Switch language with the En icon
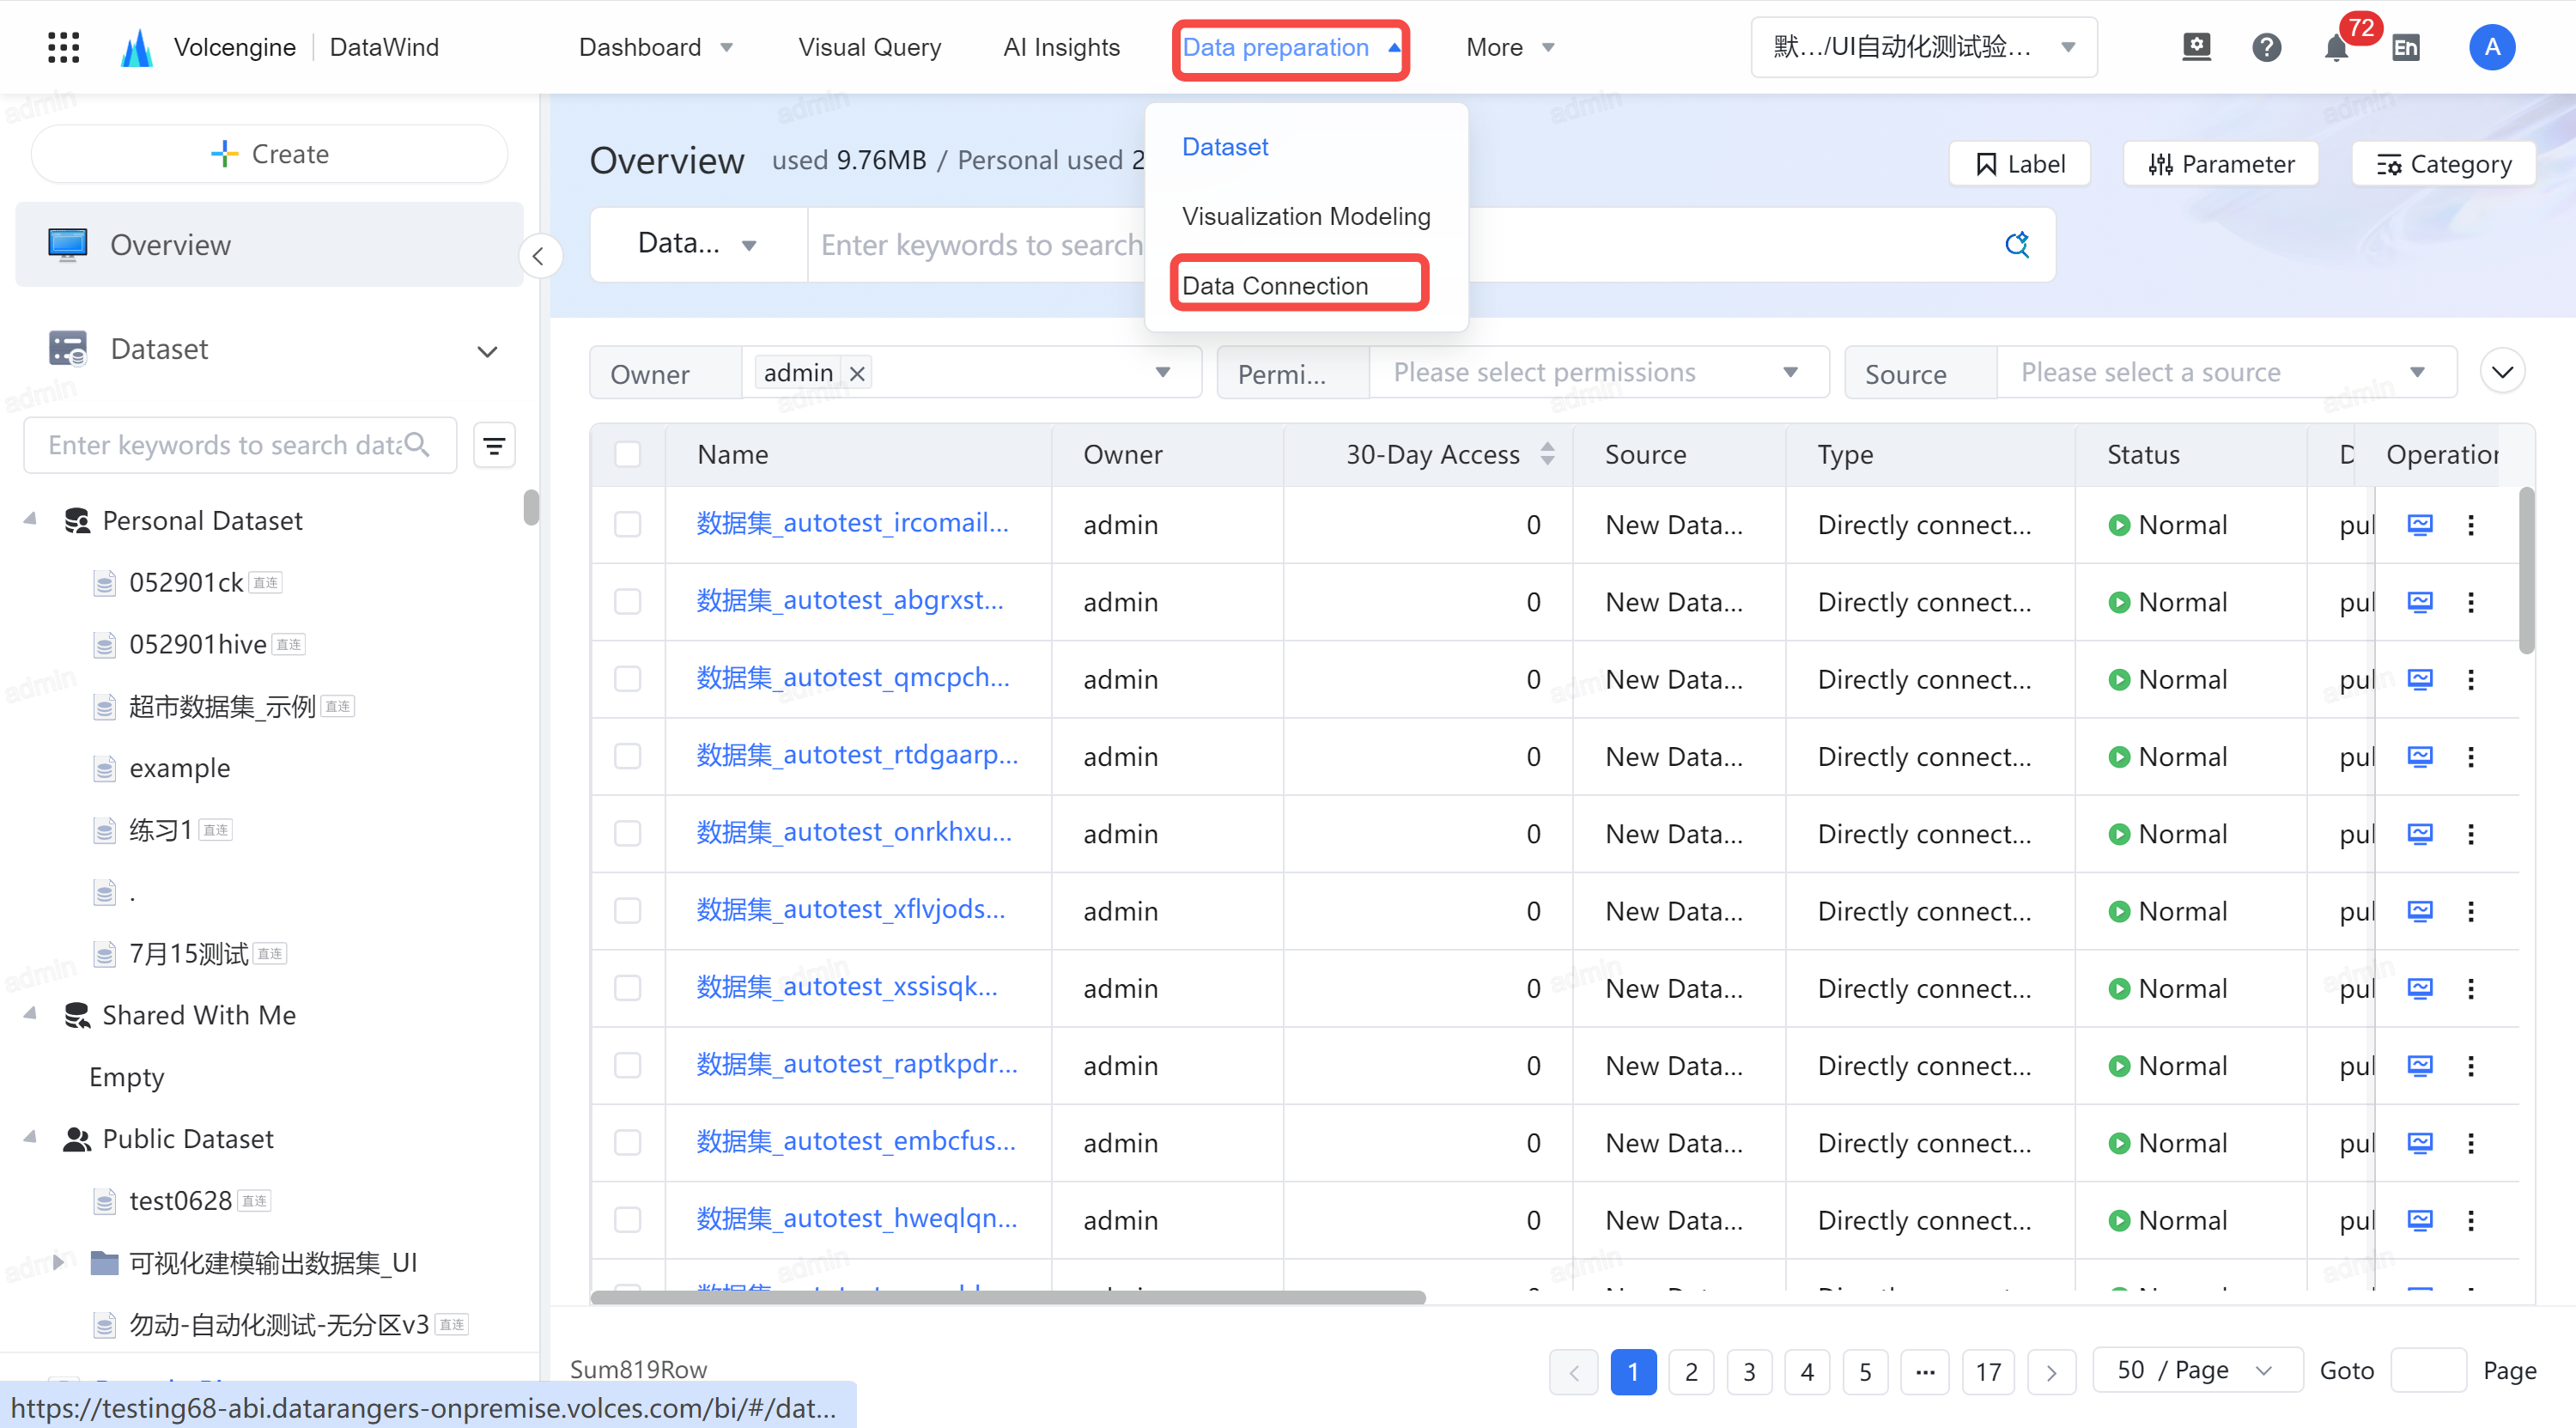 [2406, 47]
